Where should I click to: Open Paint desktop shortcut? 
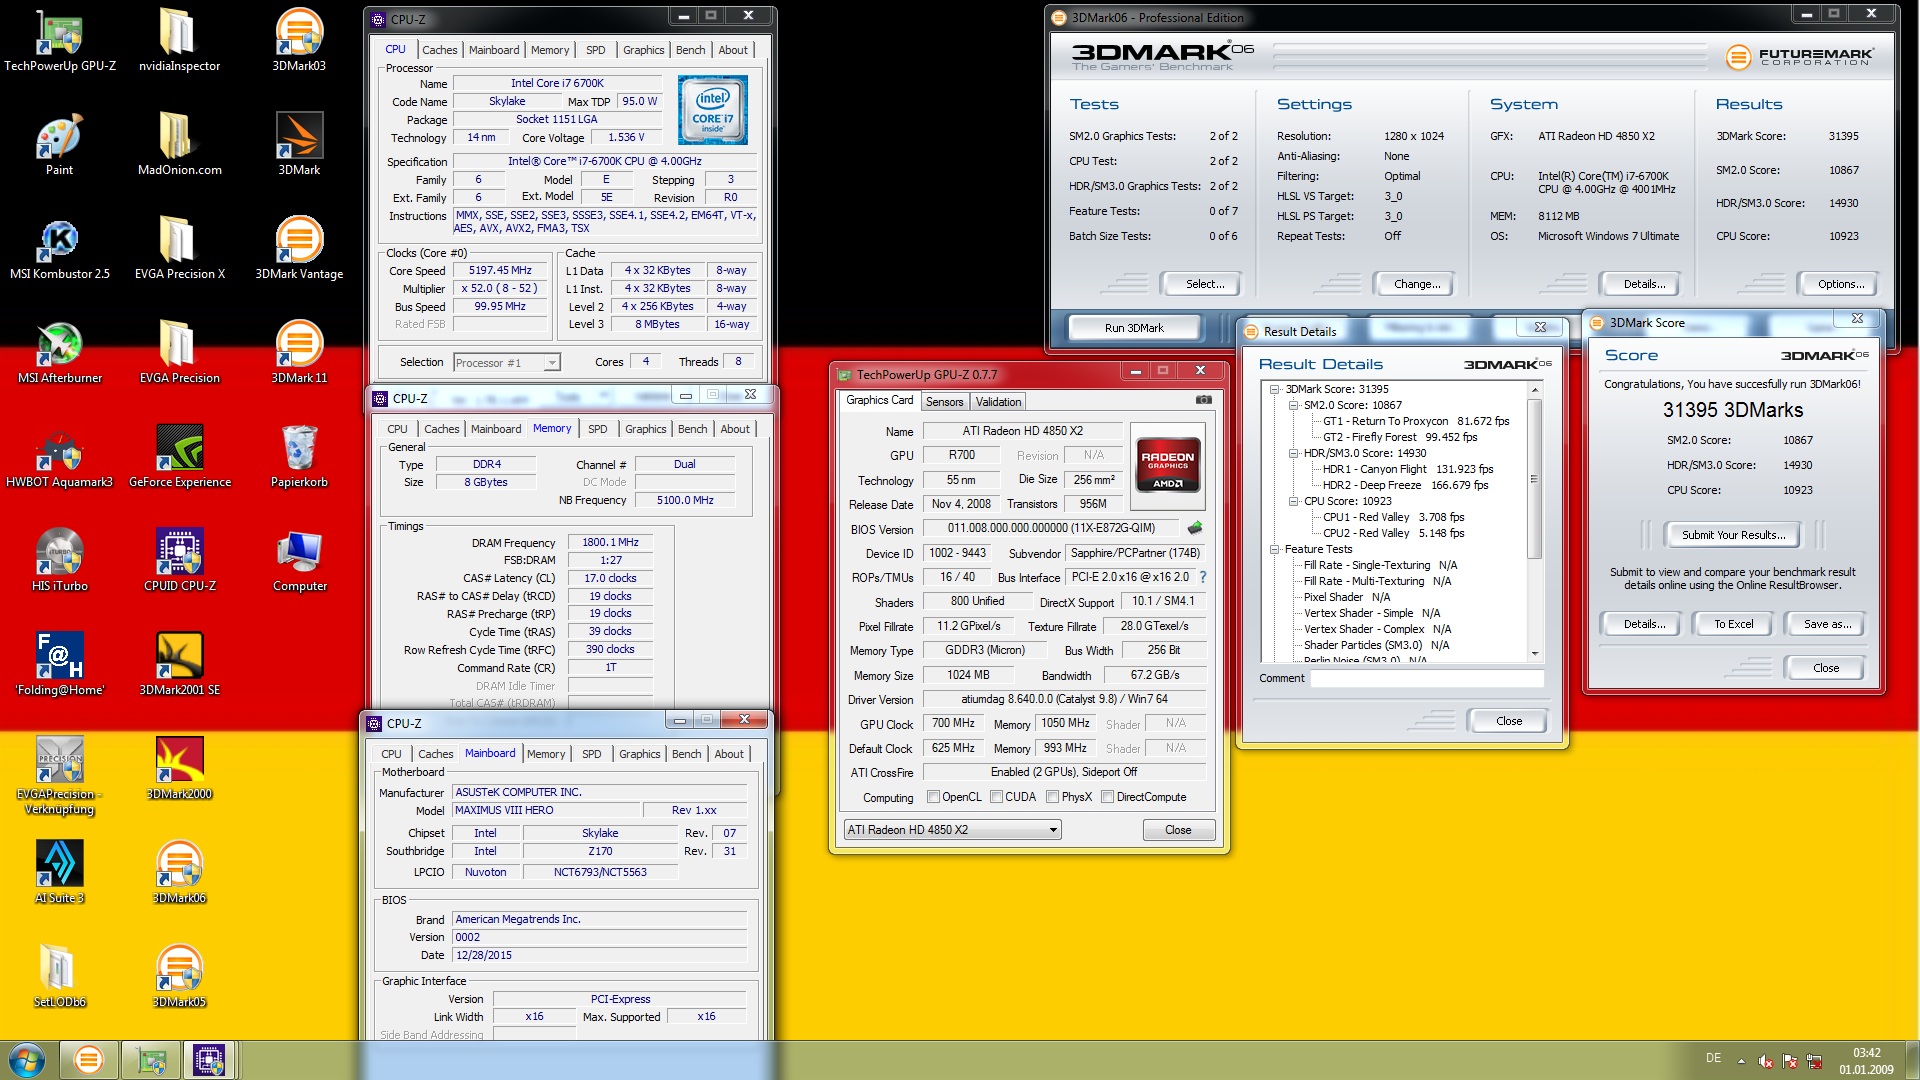click(x=59, y=145)
